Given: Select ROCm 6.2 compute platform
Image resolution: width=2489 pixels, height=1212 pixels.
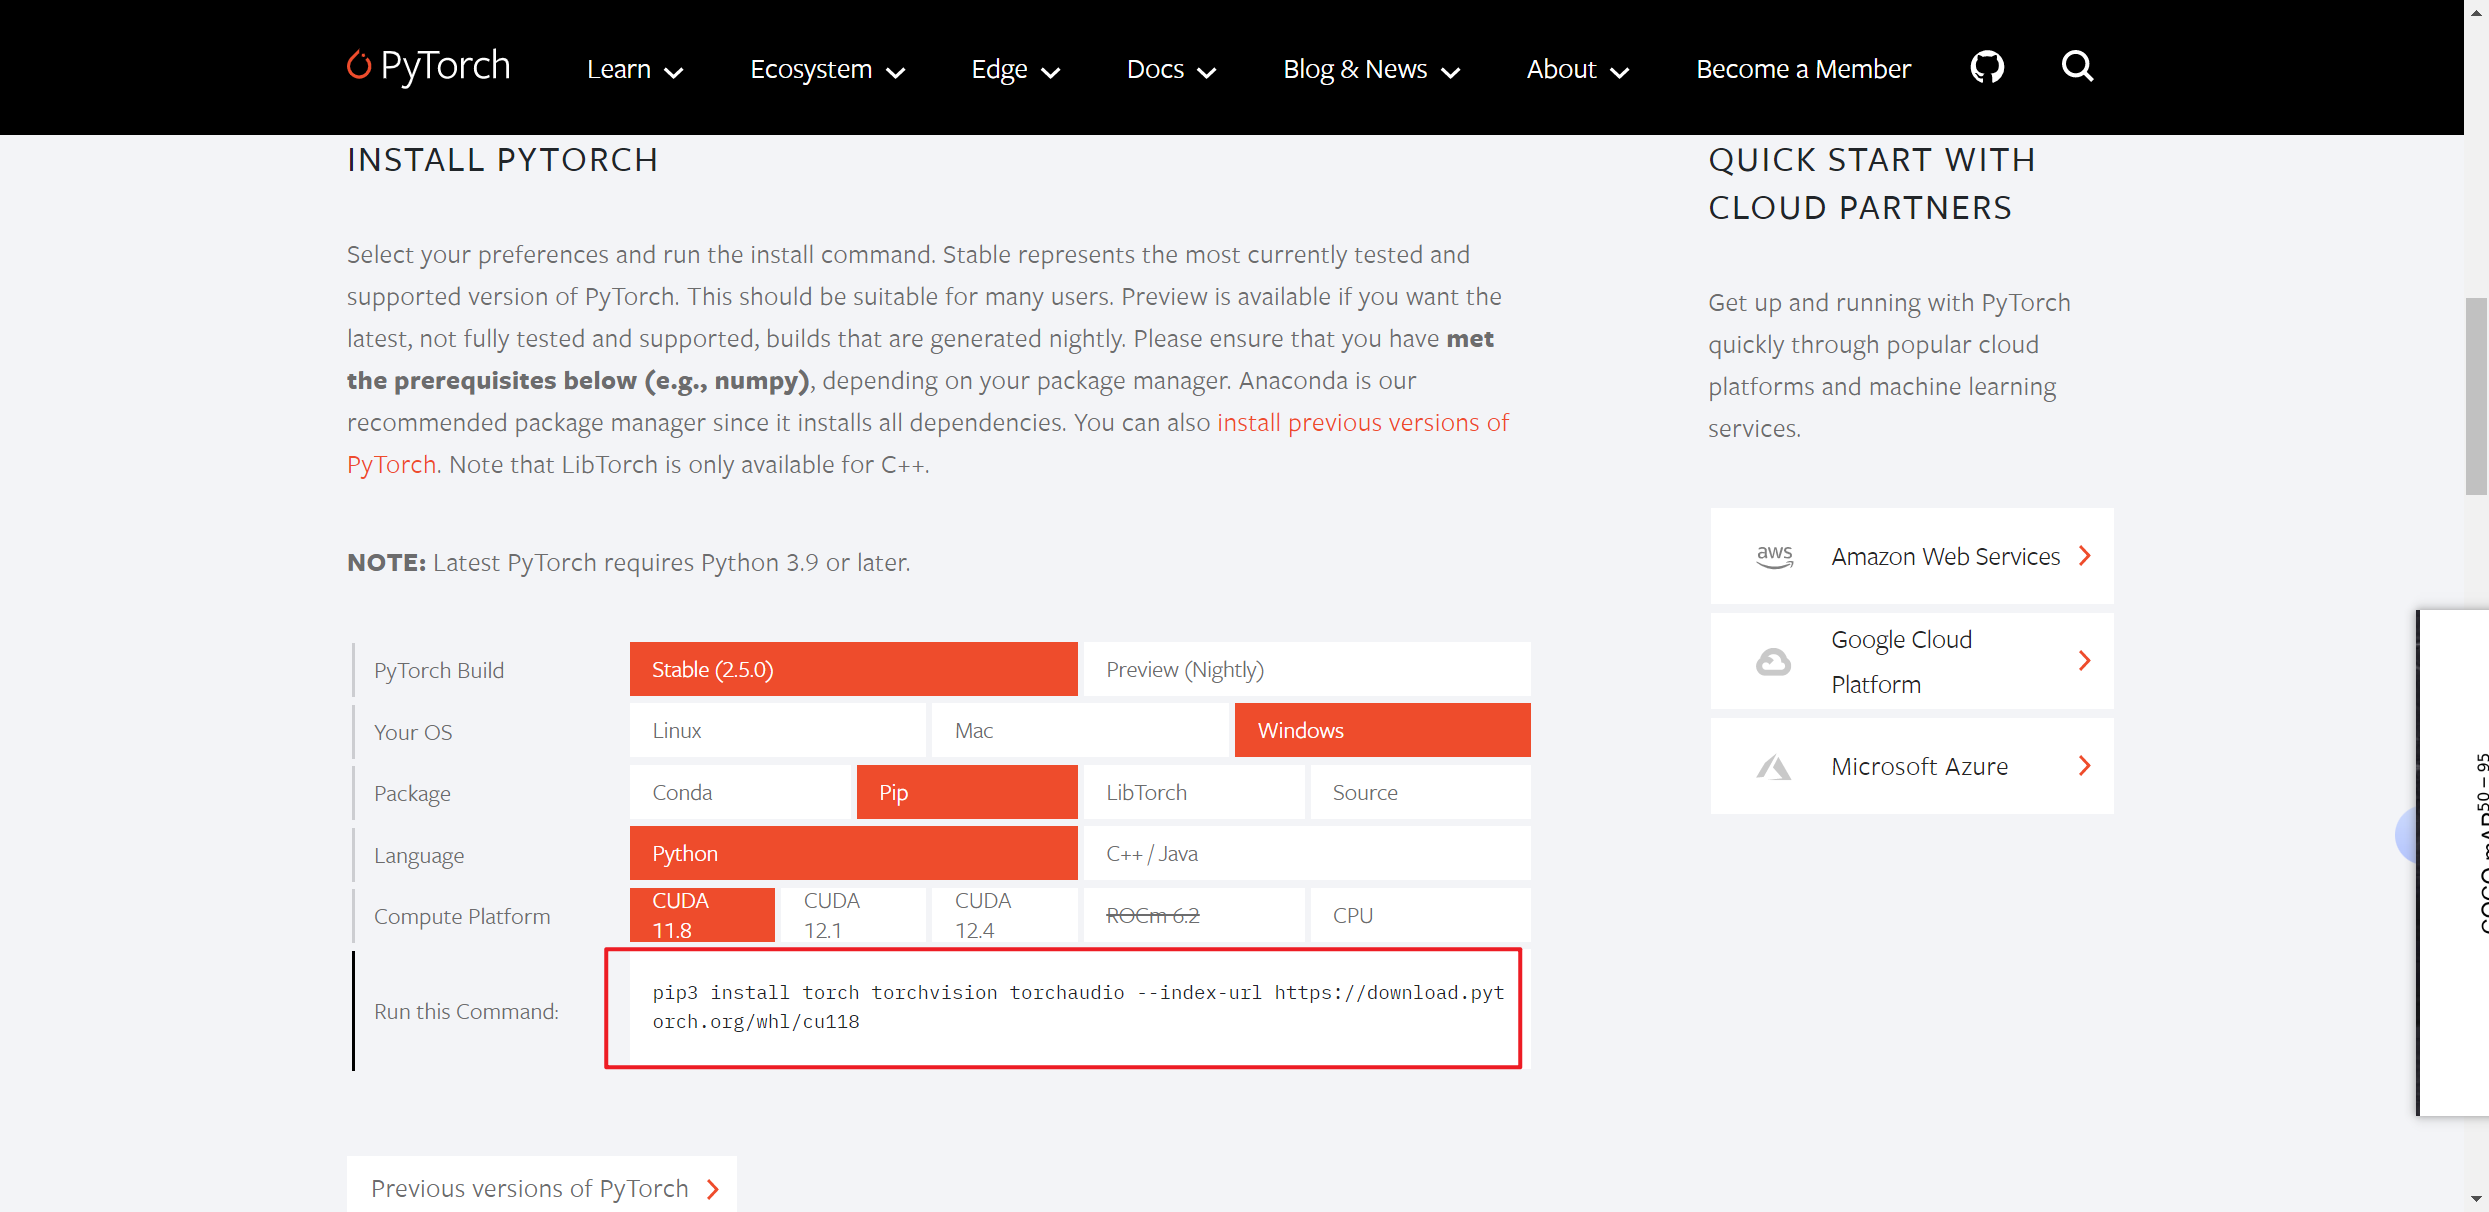Looking at the screenshot, I should (x=1194, y=915).
